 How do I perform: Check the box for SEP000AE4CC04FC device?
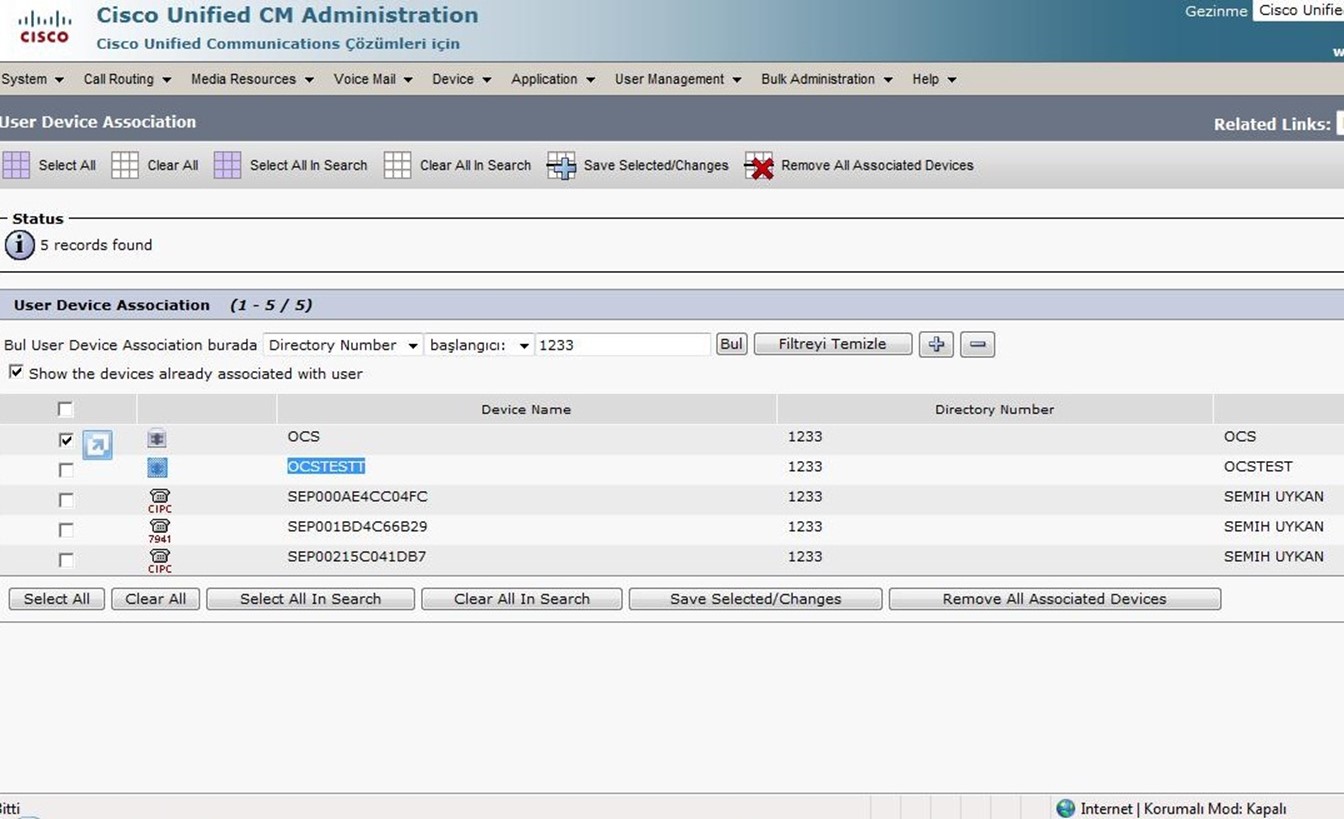coord(66,500)
